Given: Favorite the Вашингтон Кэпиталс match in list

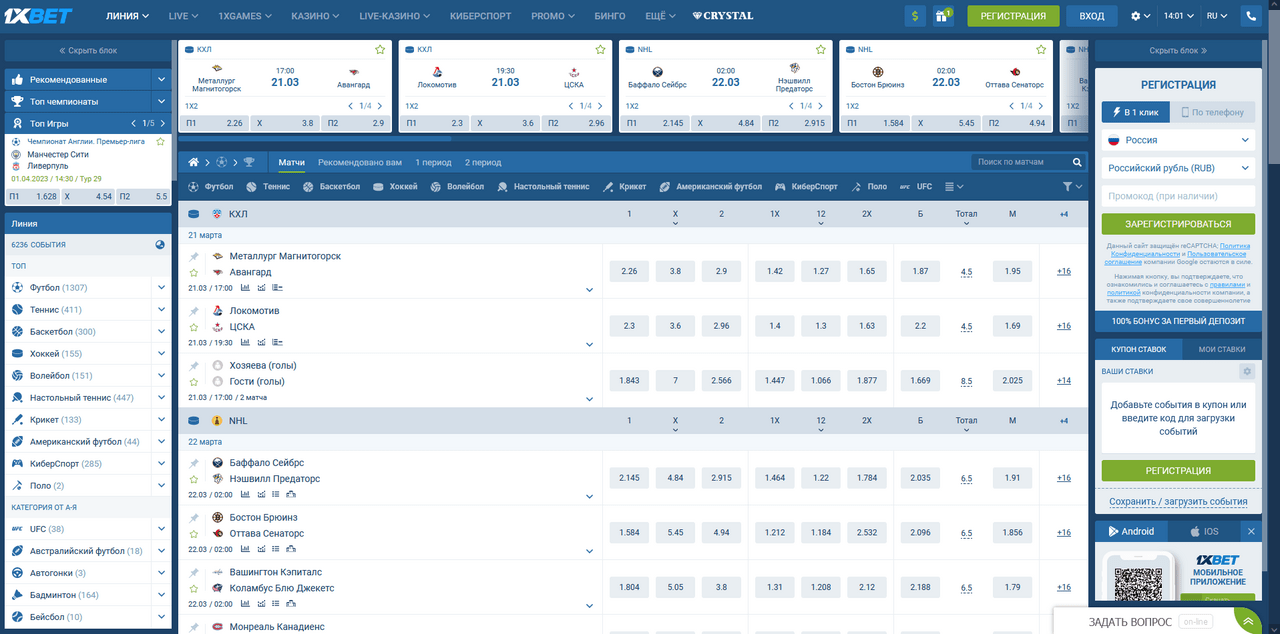Looking at the screenshot, I should (x=194, y=588).
